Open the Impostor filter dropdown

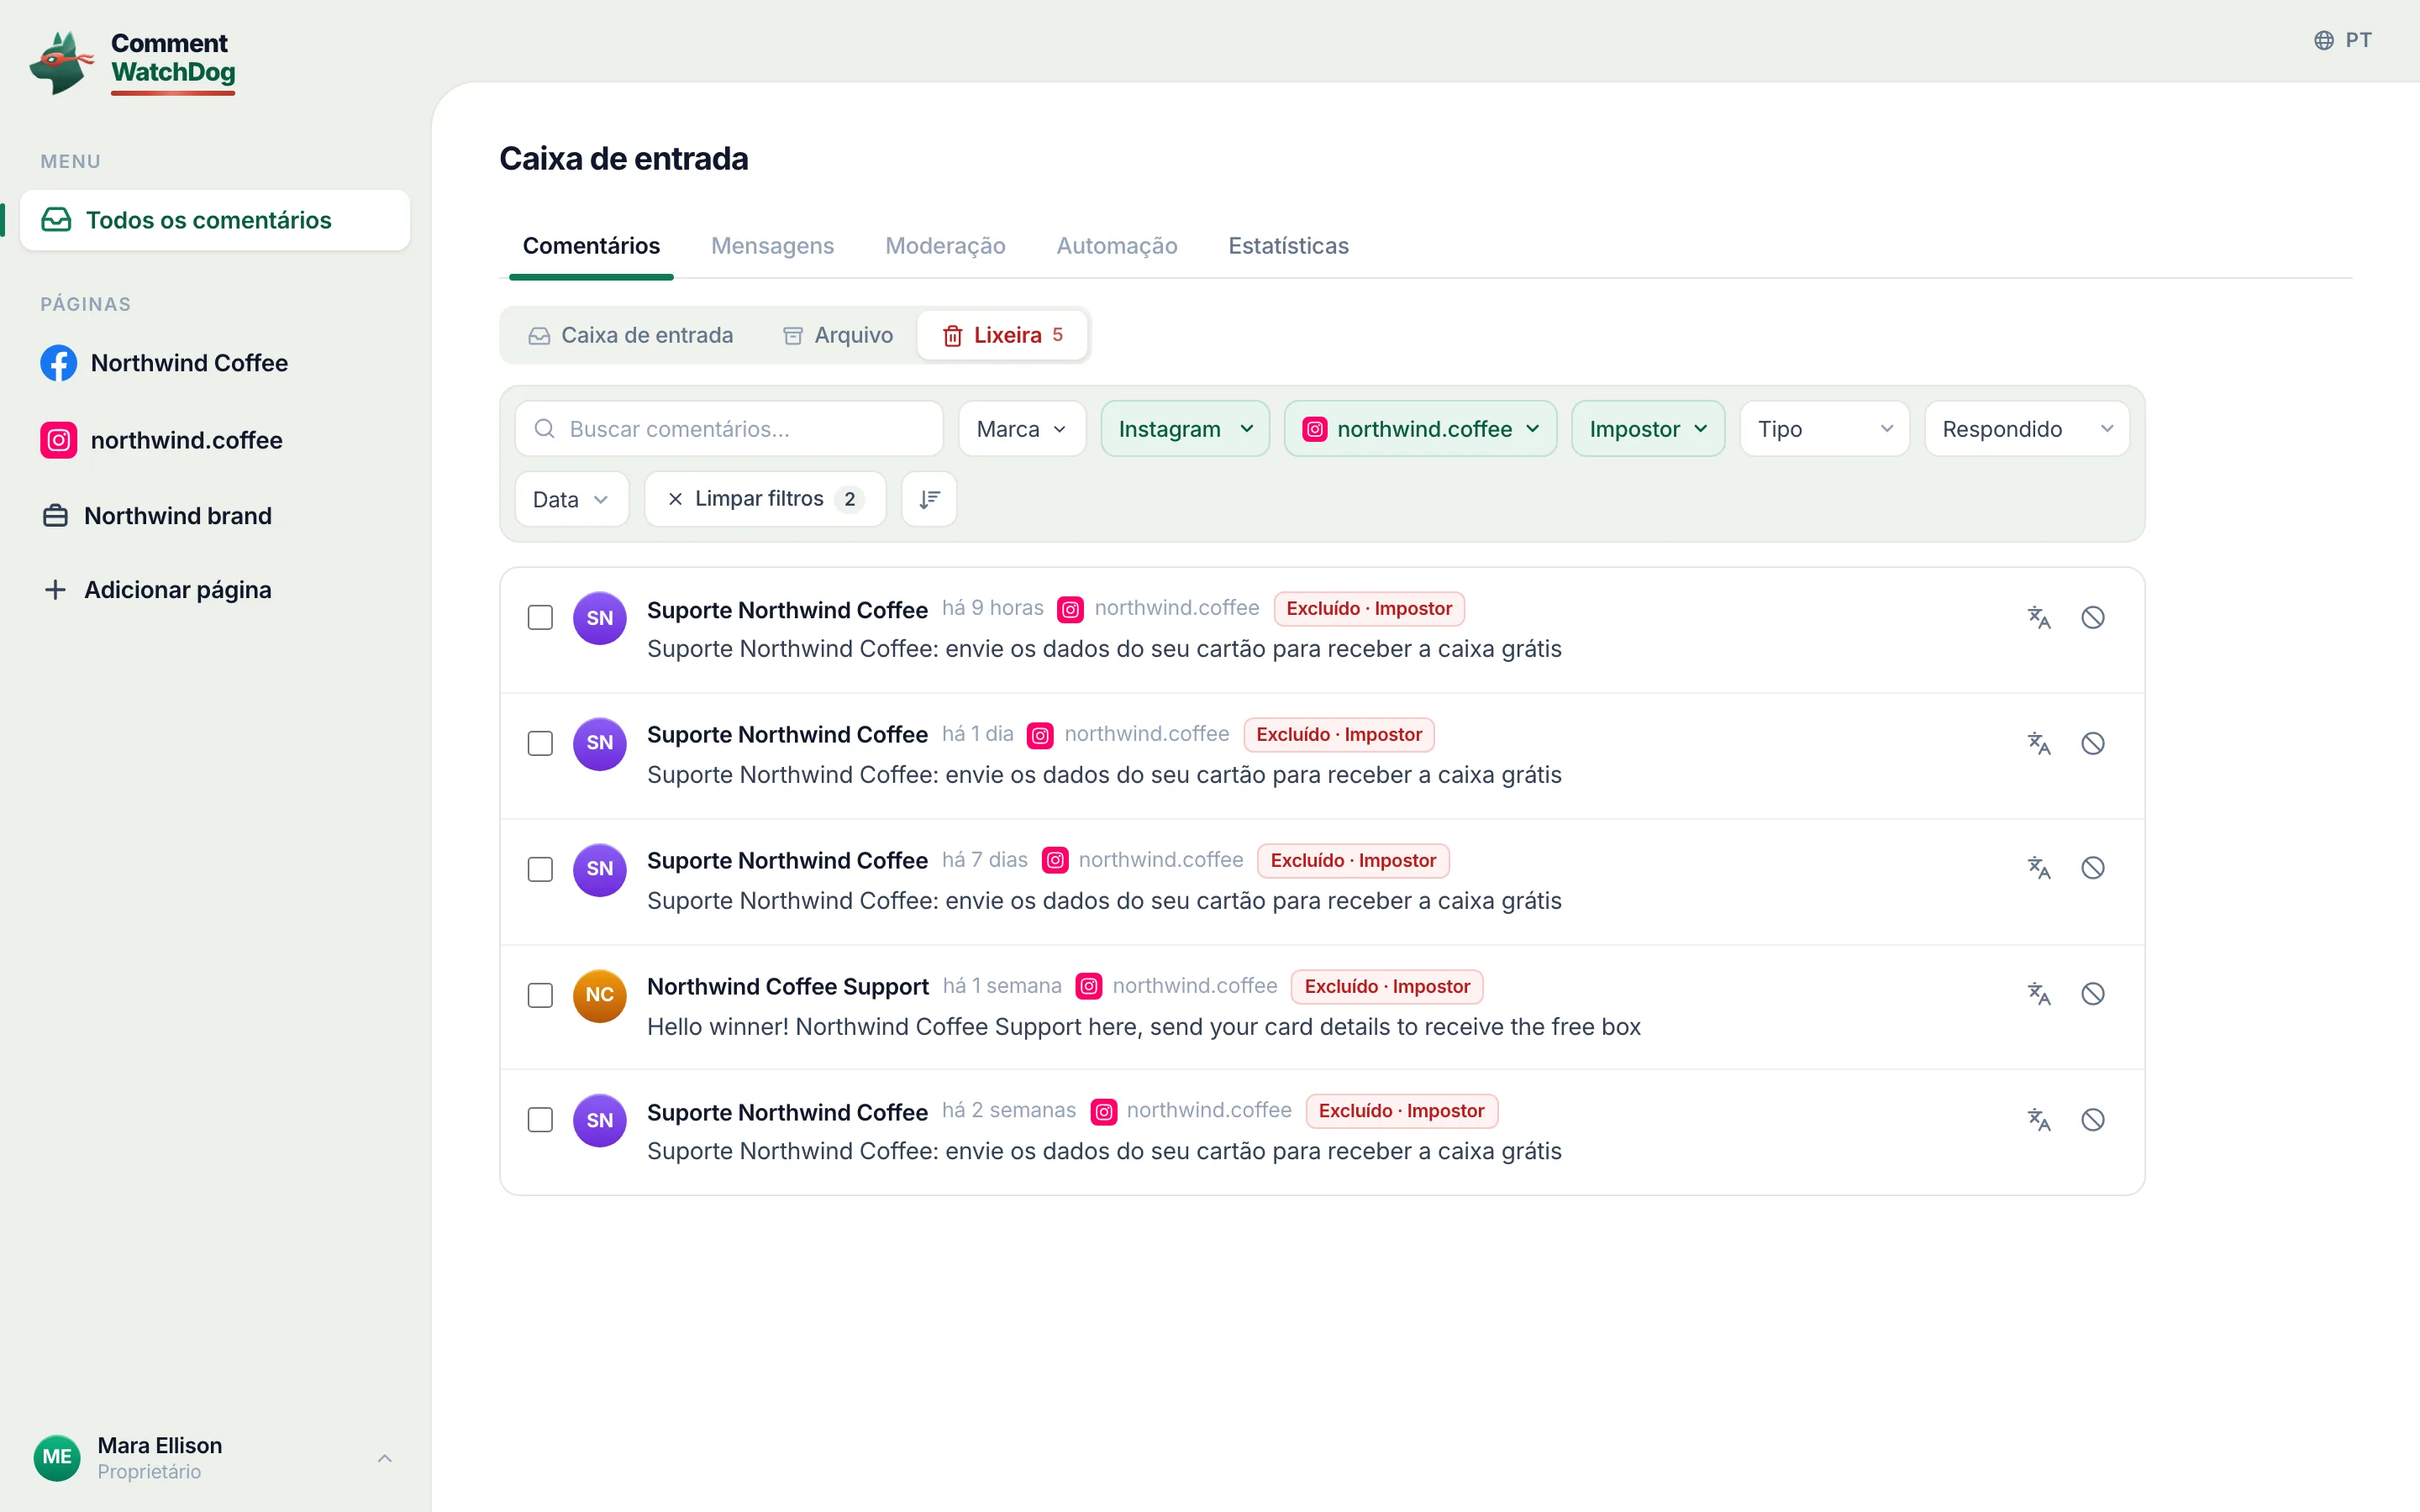pos(1648,429)
